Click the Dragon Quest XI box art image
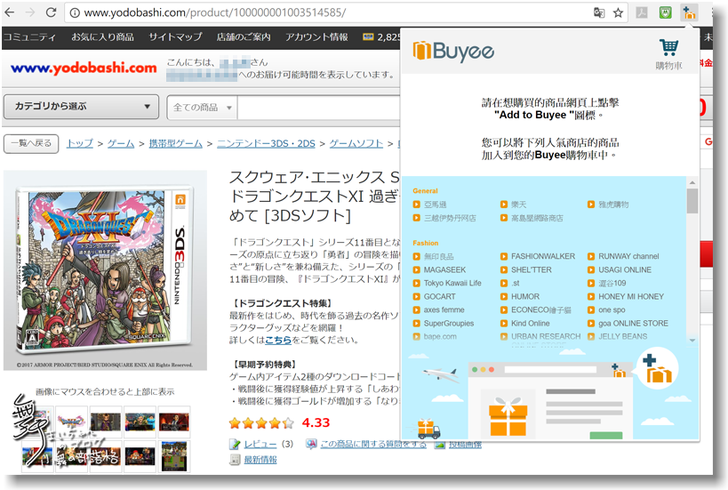 click(x=105, y=270)
